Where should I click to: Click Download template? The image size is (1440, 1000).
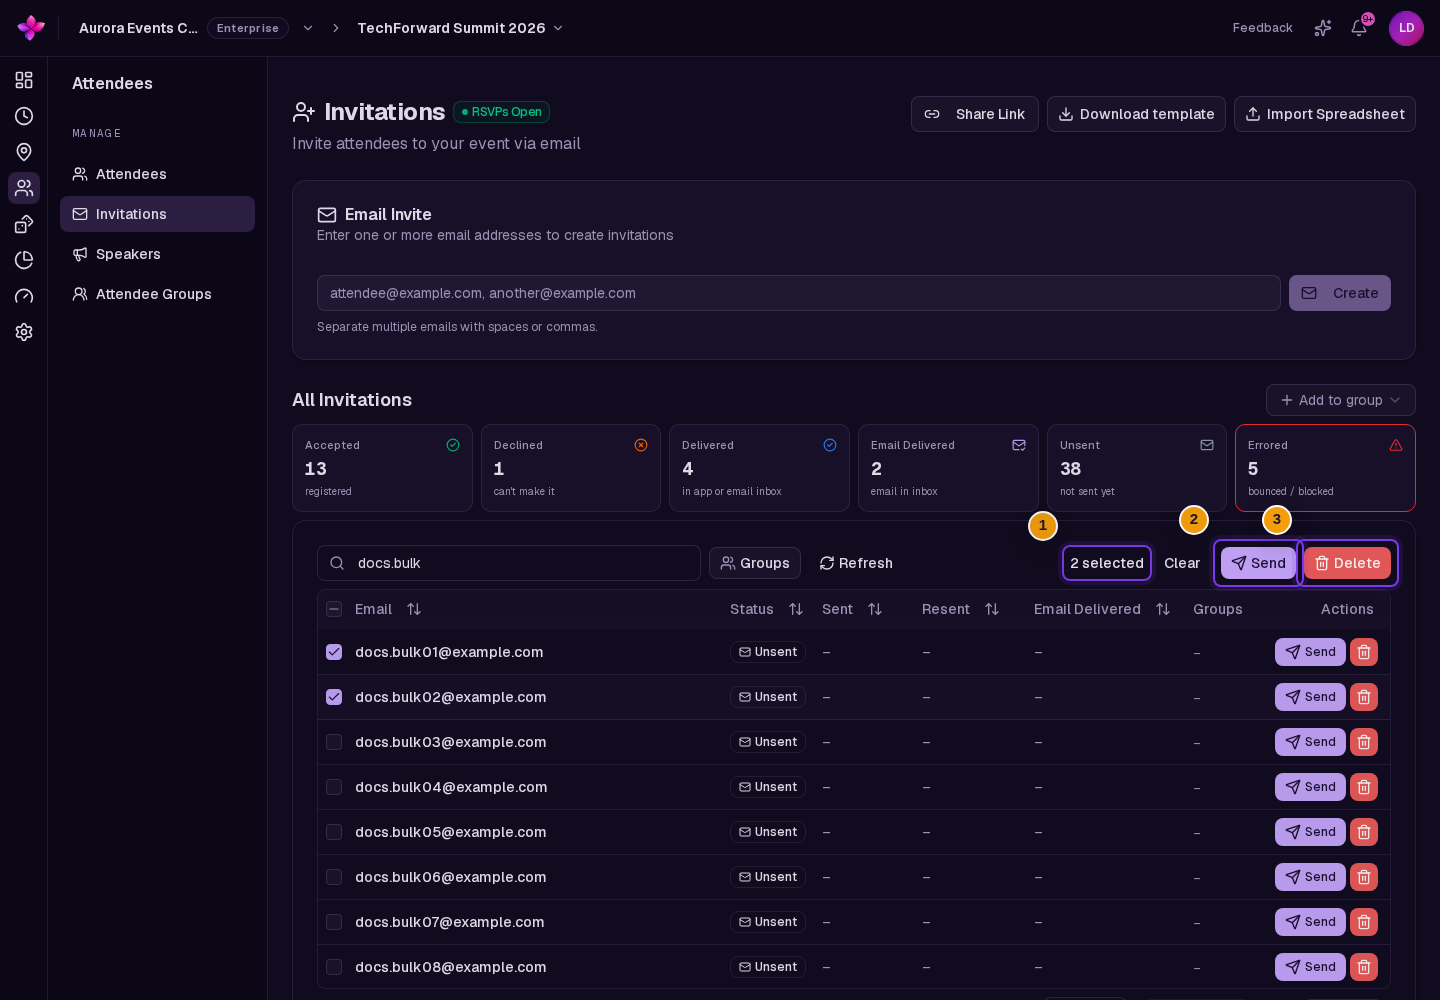coord(1136,114)
